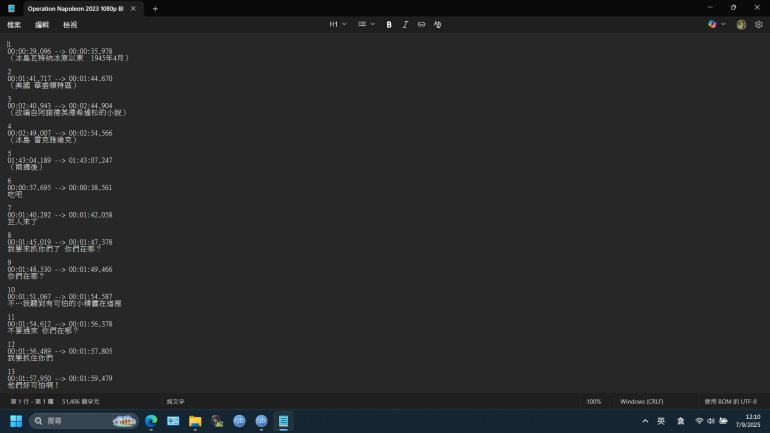Click the plain text format status entry
Viewport: 770px width, 433px height.
pos(175,402)
